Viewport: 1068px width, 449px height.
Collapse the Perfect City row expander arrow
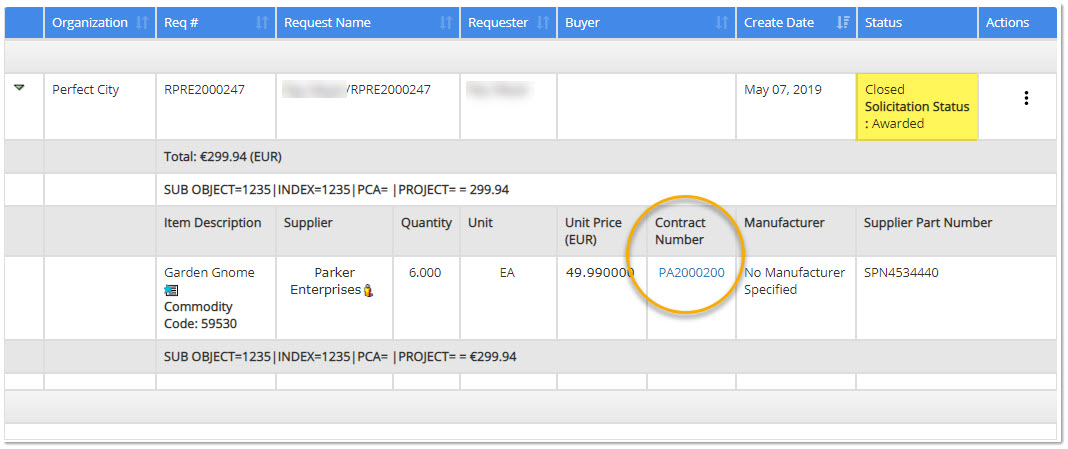point(19,87)
